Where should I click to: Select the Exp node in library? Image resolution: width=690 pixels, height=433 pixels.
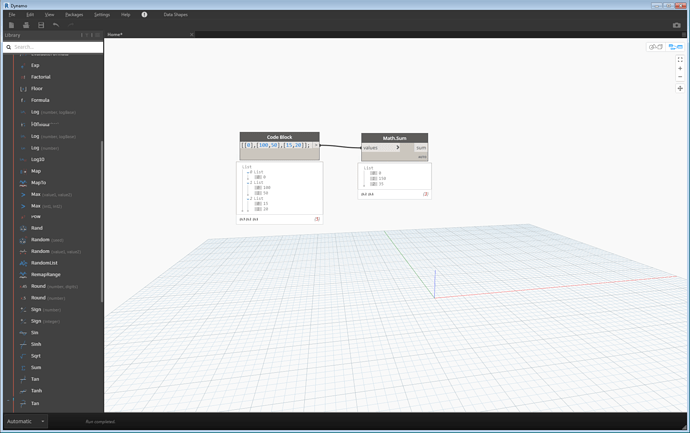[35, 65]
